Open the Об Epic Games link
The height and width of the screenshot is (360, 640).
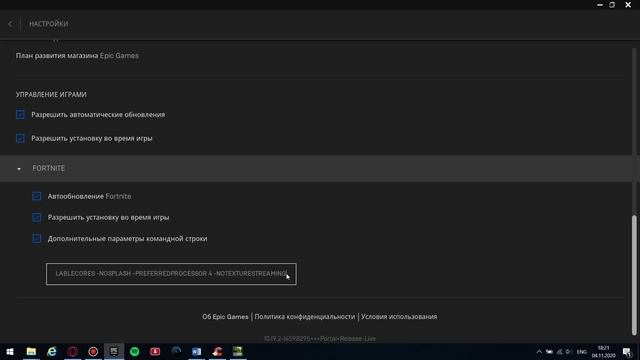click(225, 317)
